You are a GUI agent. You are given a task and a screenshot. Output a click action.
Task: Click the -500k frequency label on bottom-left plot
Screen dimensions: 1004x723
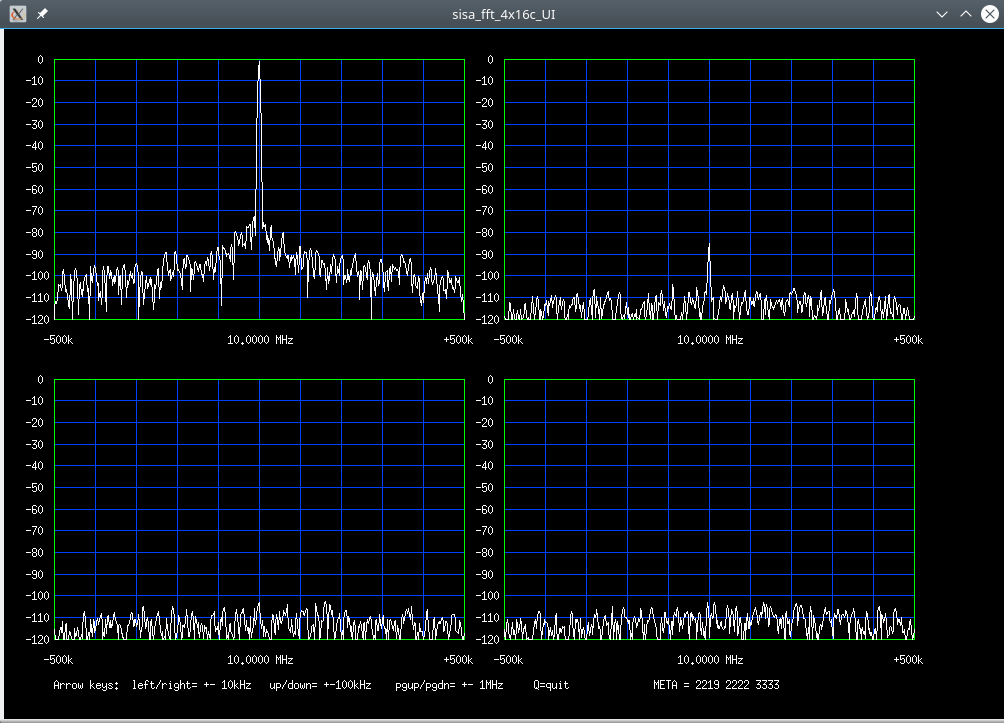tap(58, 659)
